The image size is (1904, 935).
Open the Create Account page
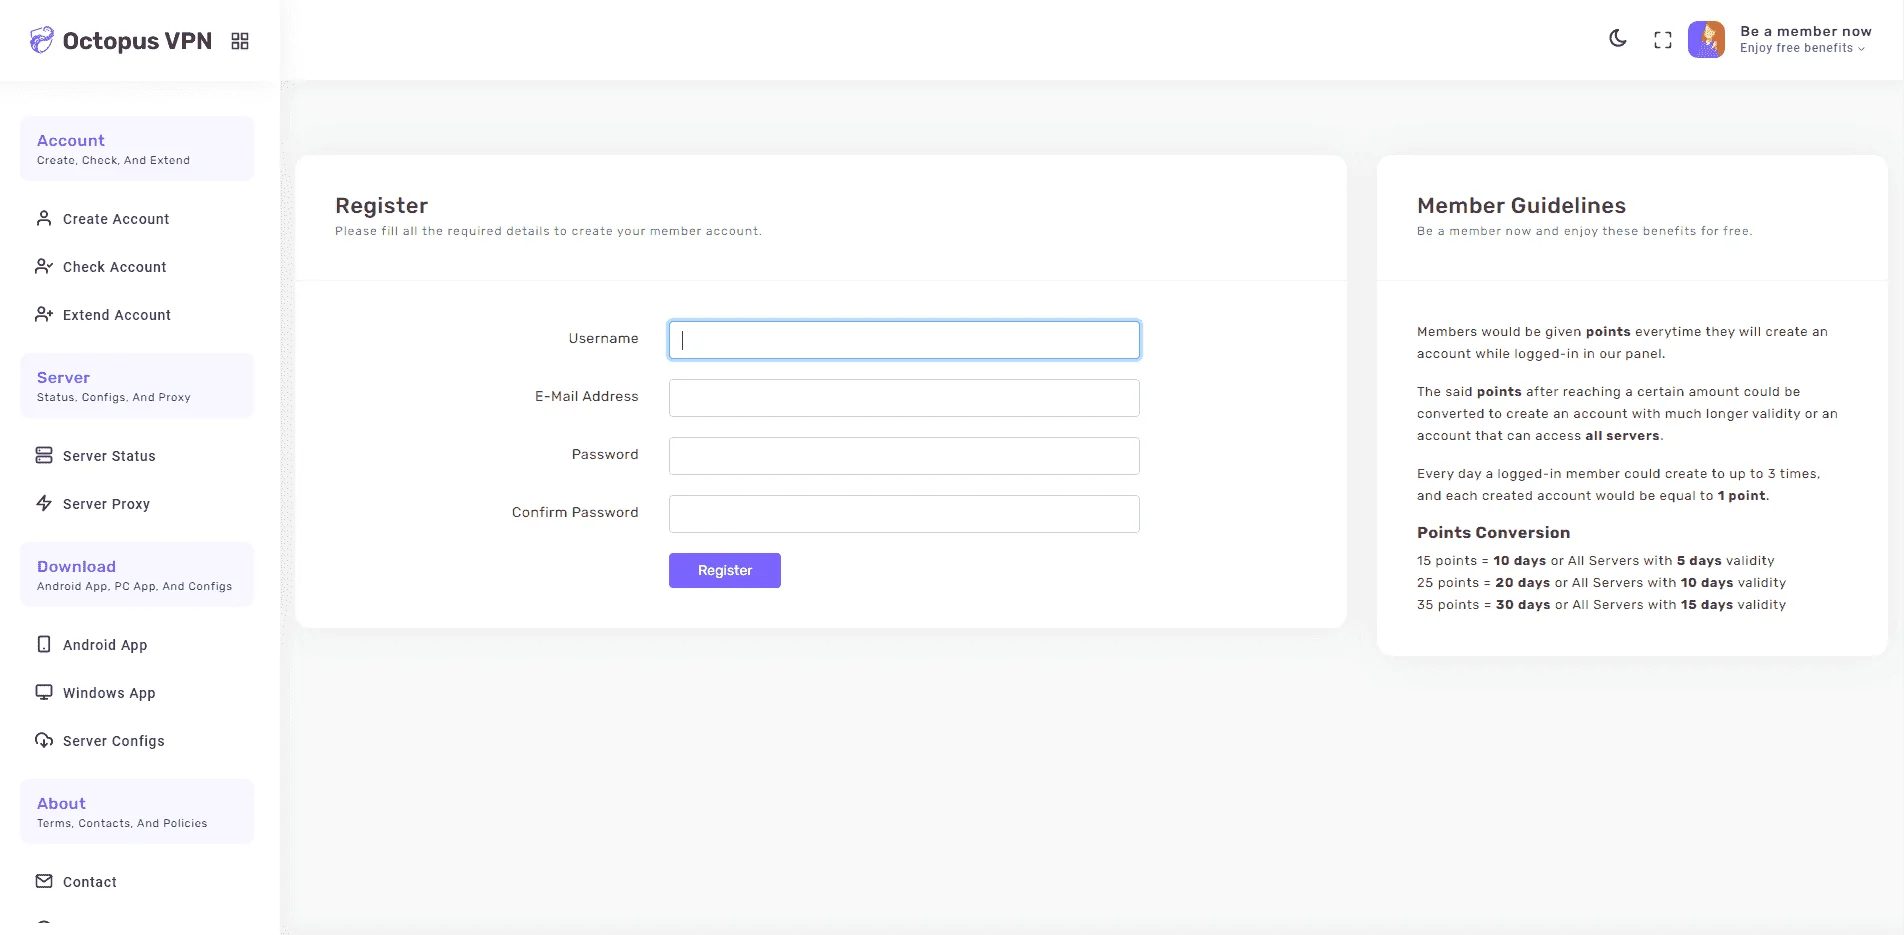pos(116,219)
